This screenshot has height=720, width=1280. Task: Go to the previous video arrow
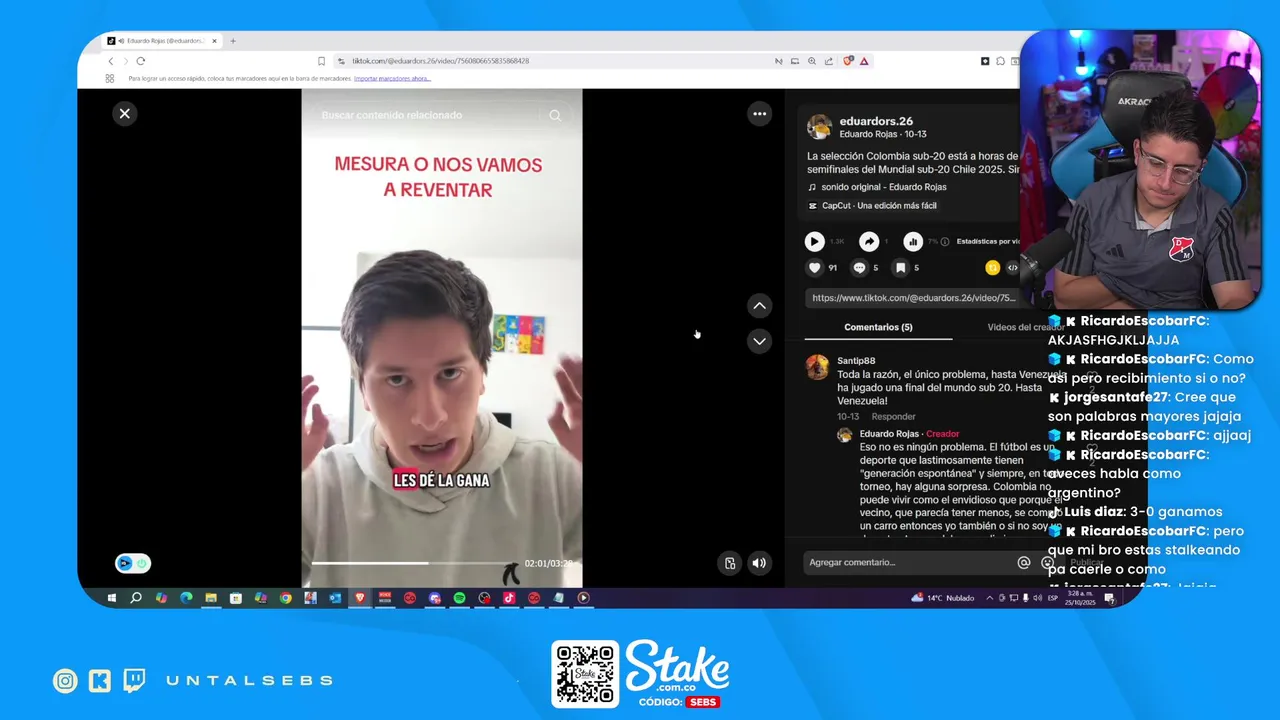click(760, 306)
